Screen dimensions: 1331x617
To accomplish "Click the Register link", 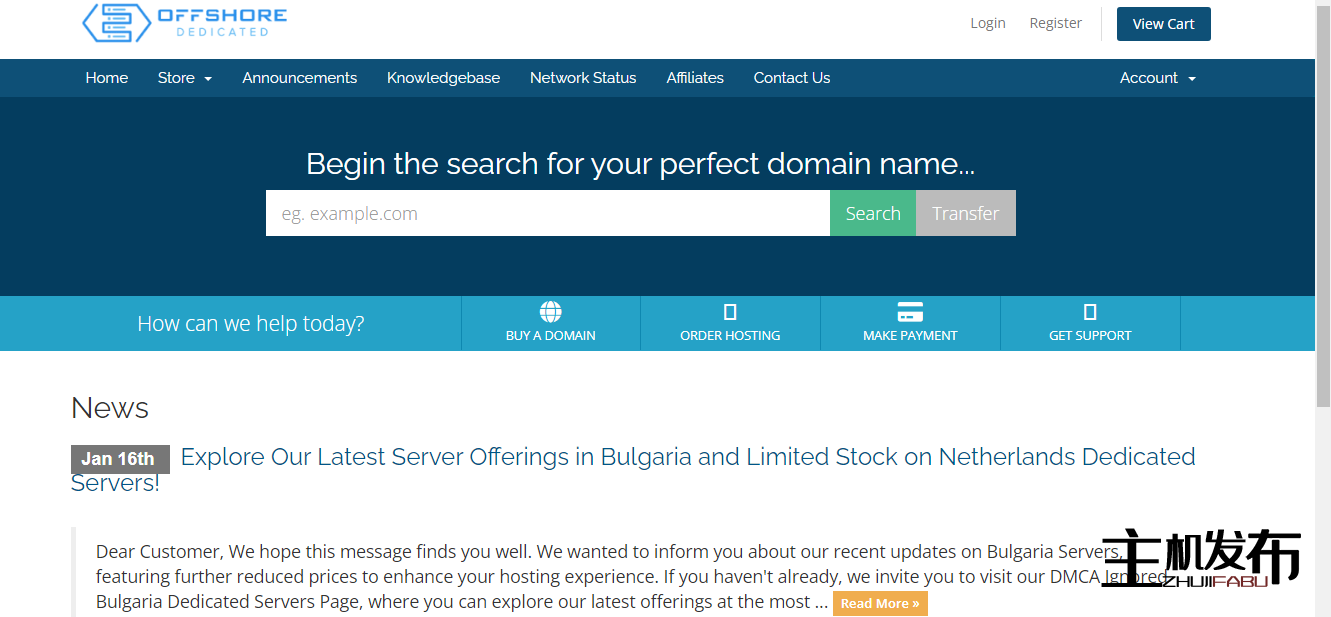I will [1055, 23].
